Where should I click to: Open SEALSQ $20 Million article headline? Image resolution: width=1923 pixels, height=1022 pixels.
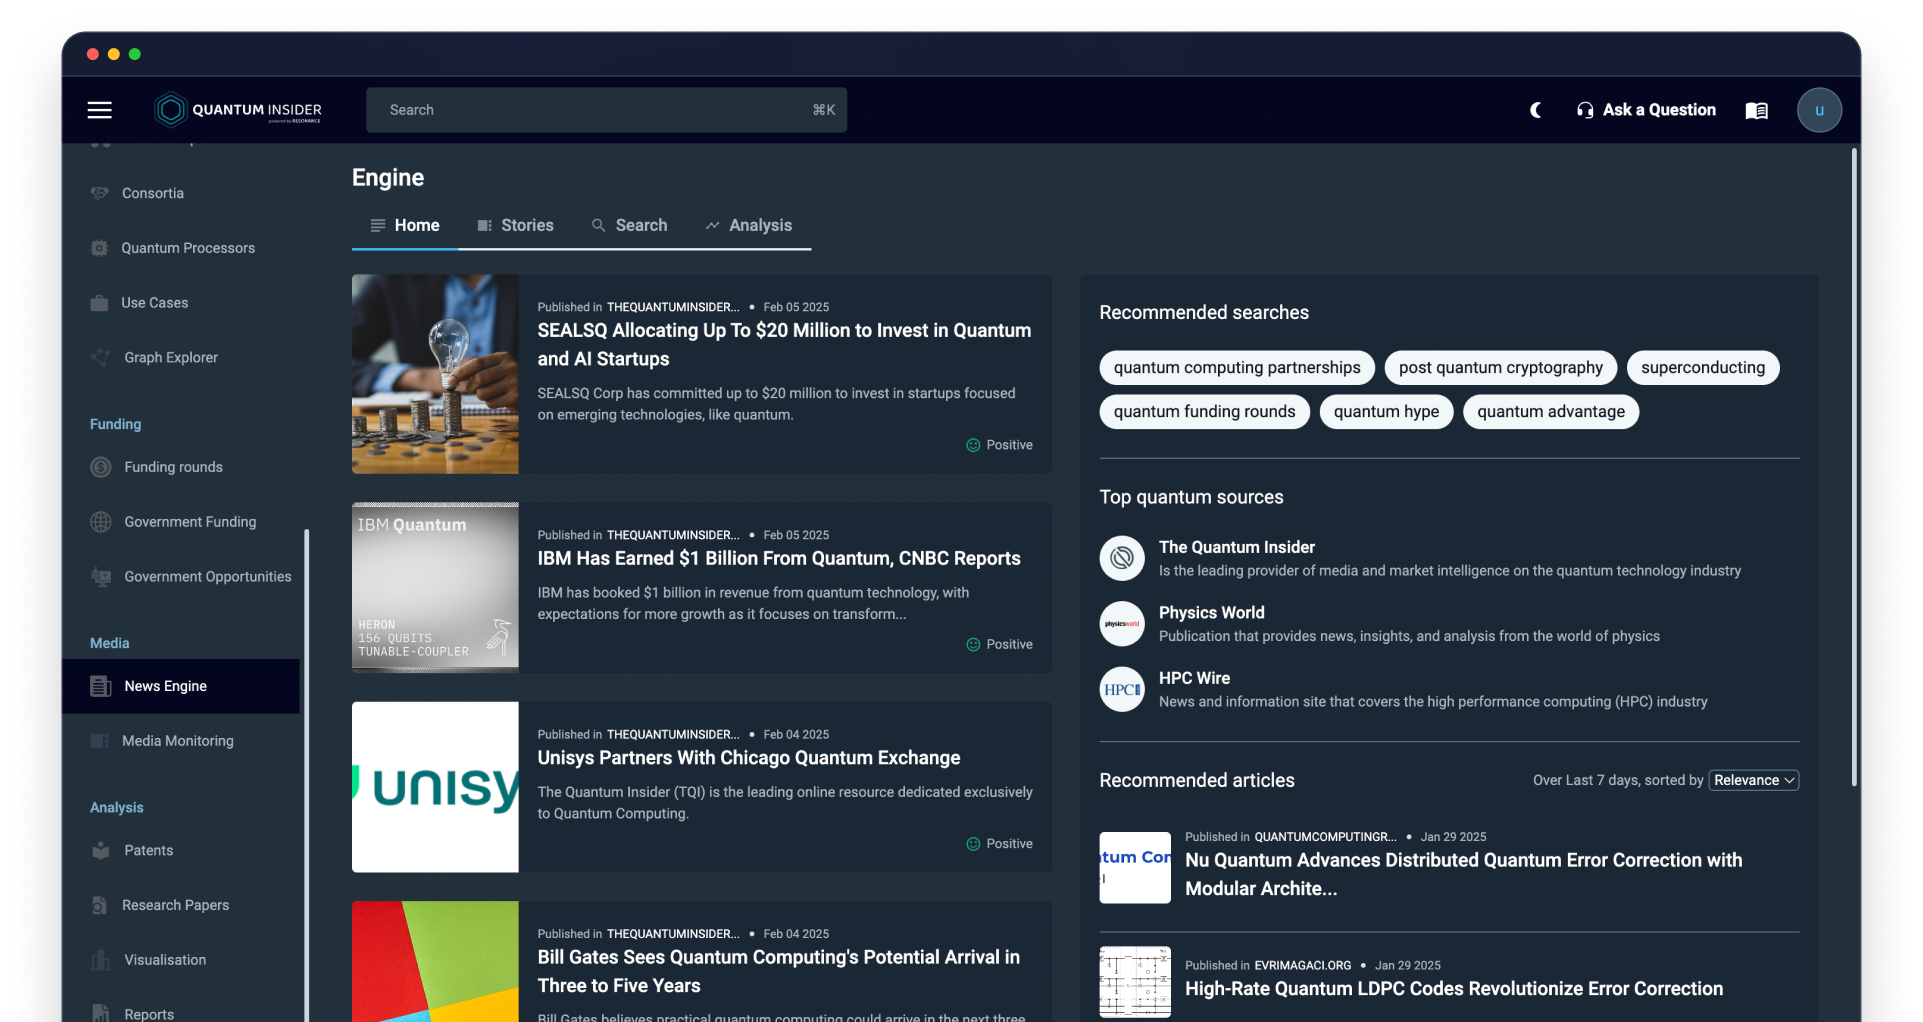[x=784, y=344]
